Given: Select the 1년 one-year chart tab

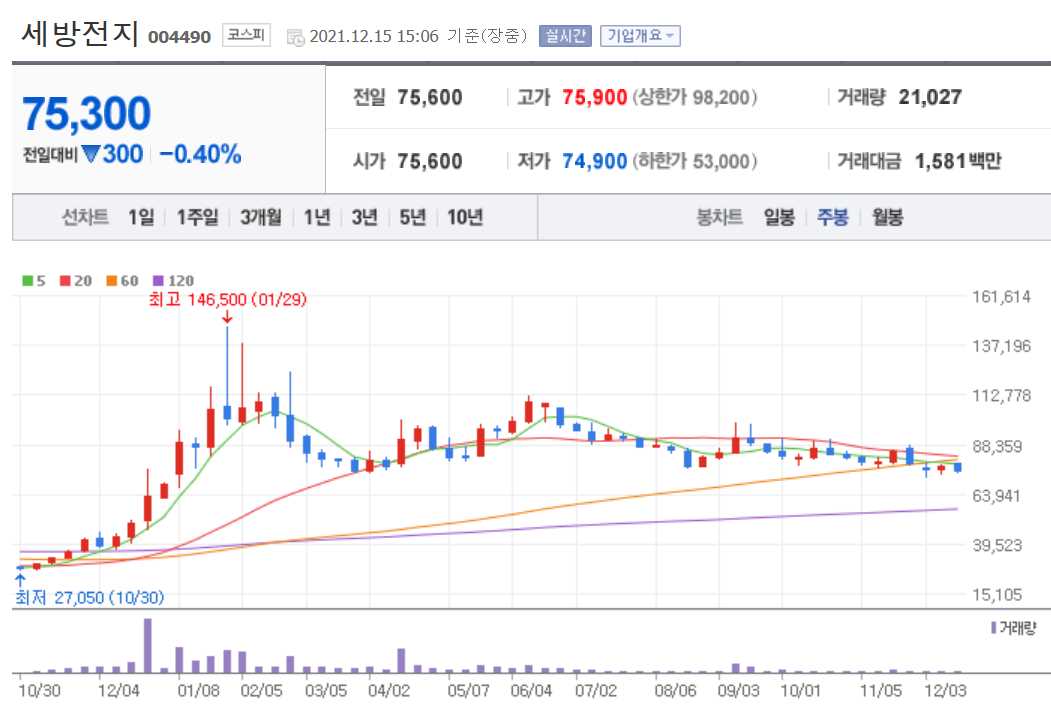Looking at the screenshot, I should [x=315, y=216].
